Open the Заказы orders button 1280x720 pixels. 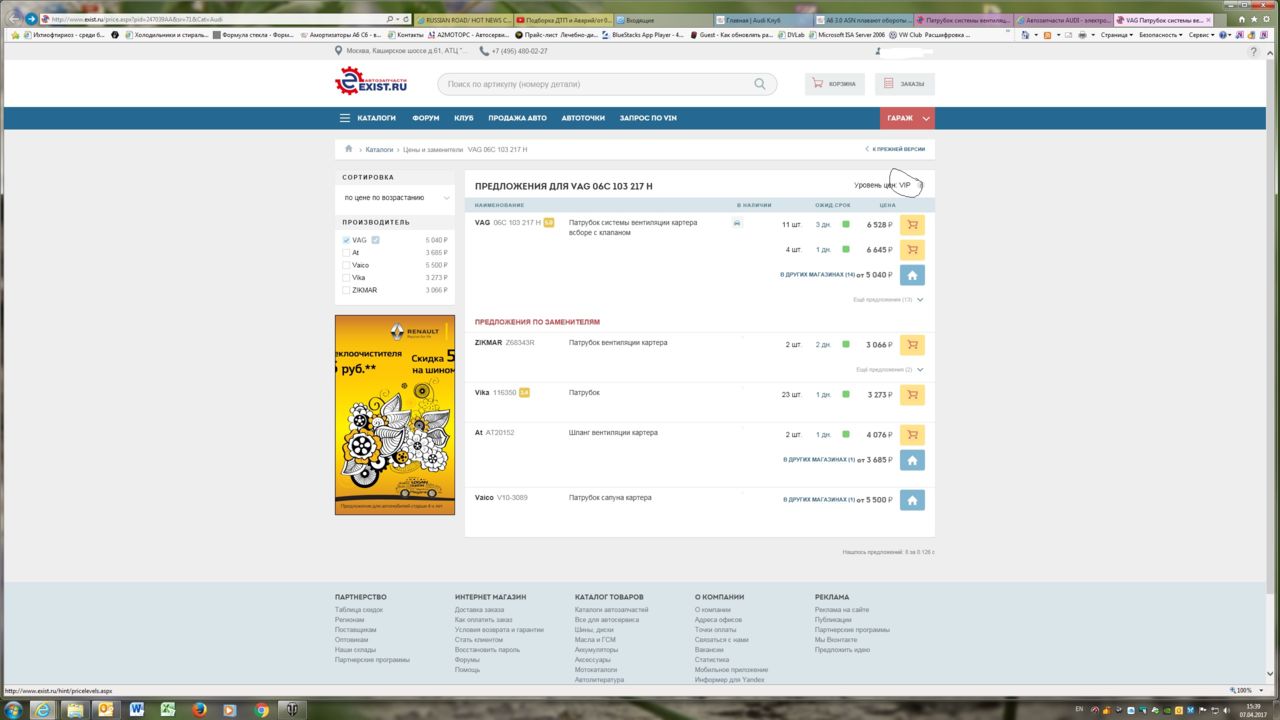pos(904,84)
